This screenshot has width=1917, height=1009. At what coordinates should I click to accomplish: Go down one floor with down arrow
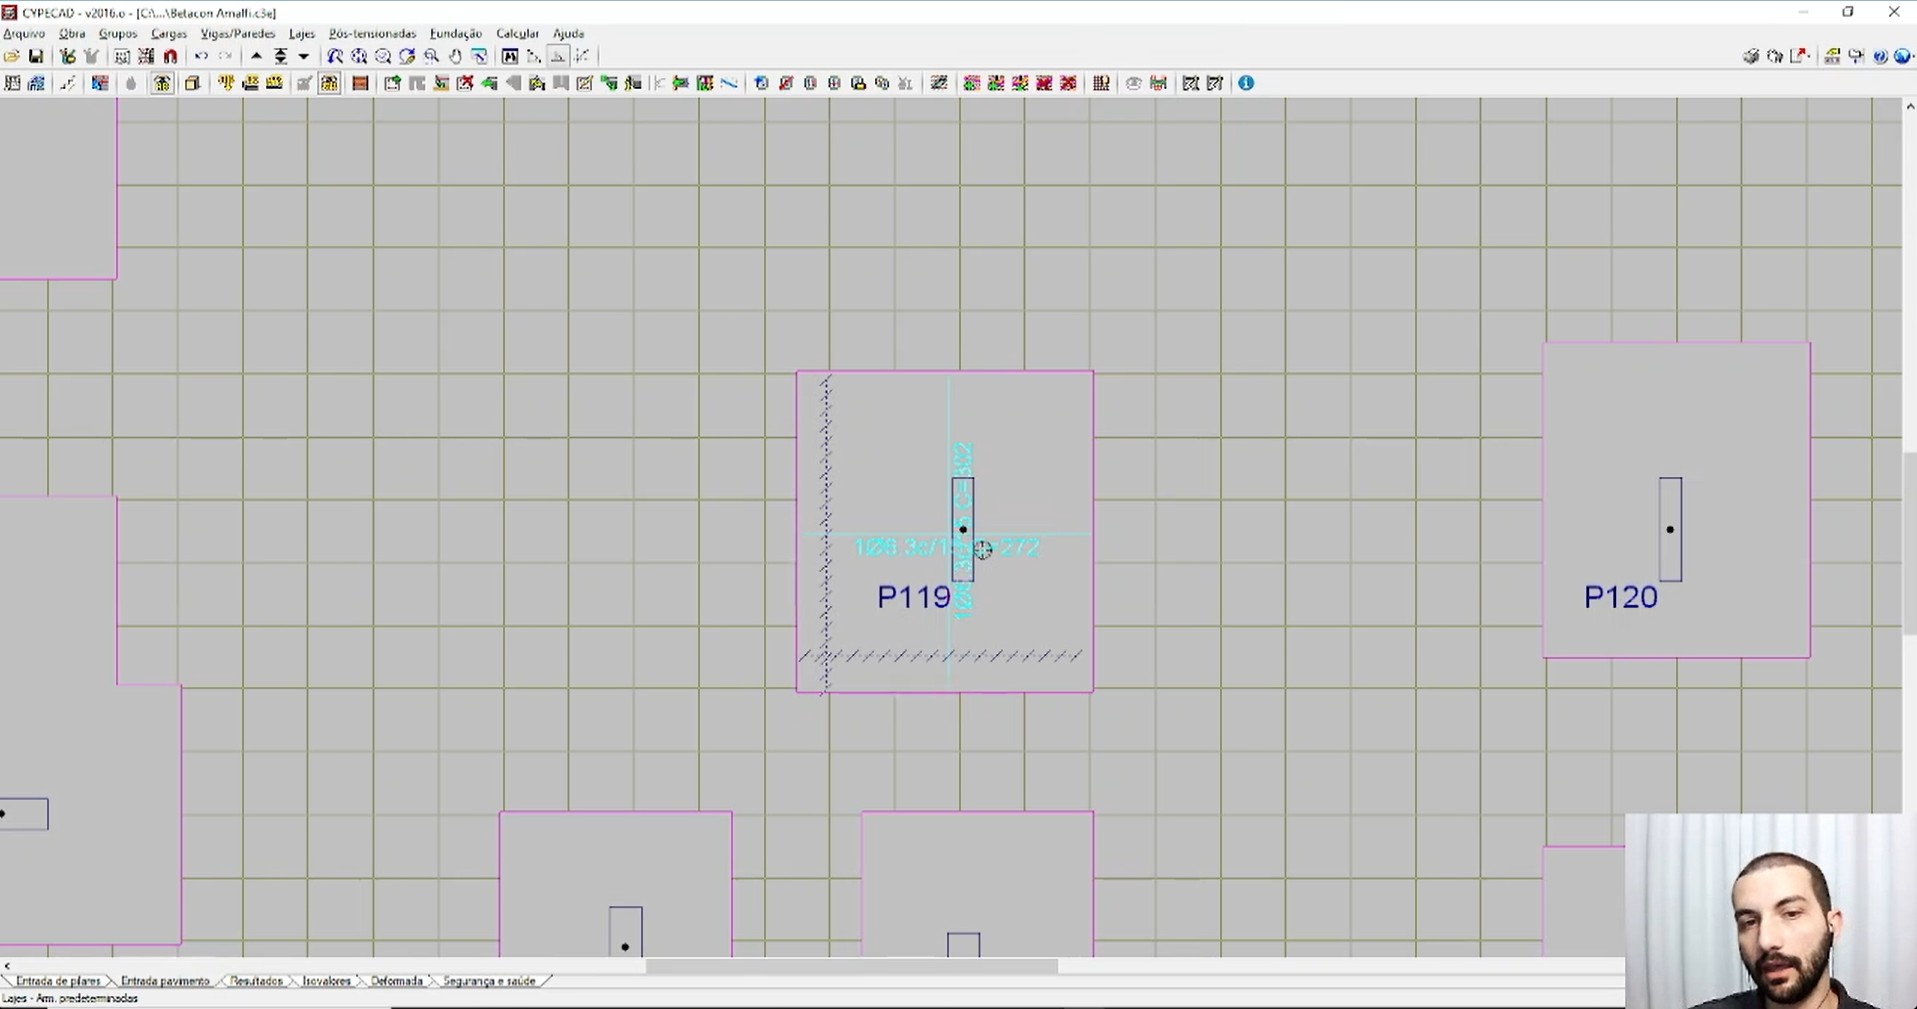click(x=304, y=57)
